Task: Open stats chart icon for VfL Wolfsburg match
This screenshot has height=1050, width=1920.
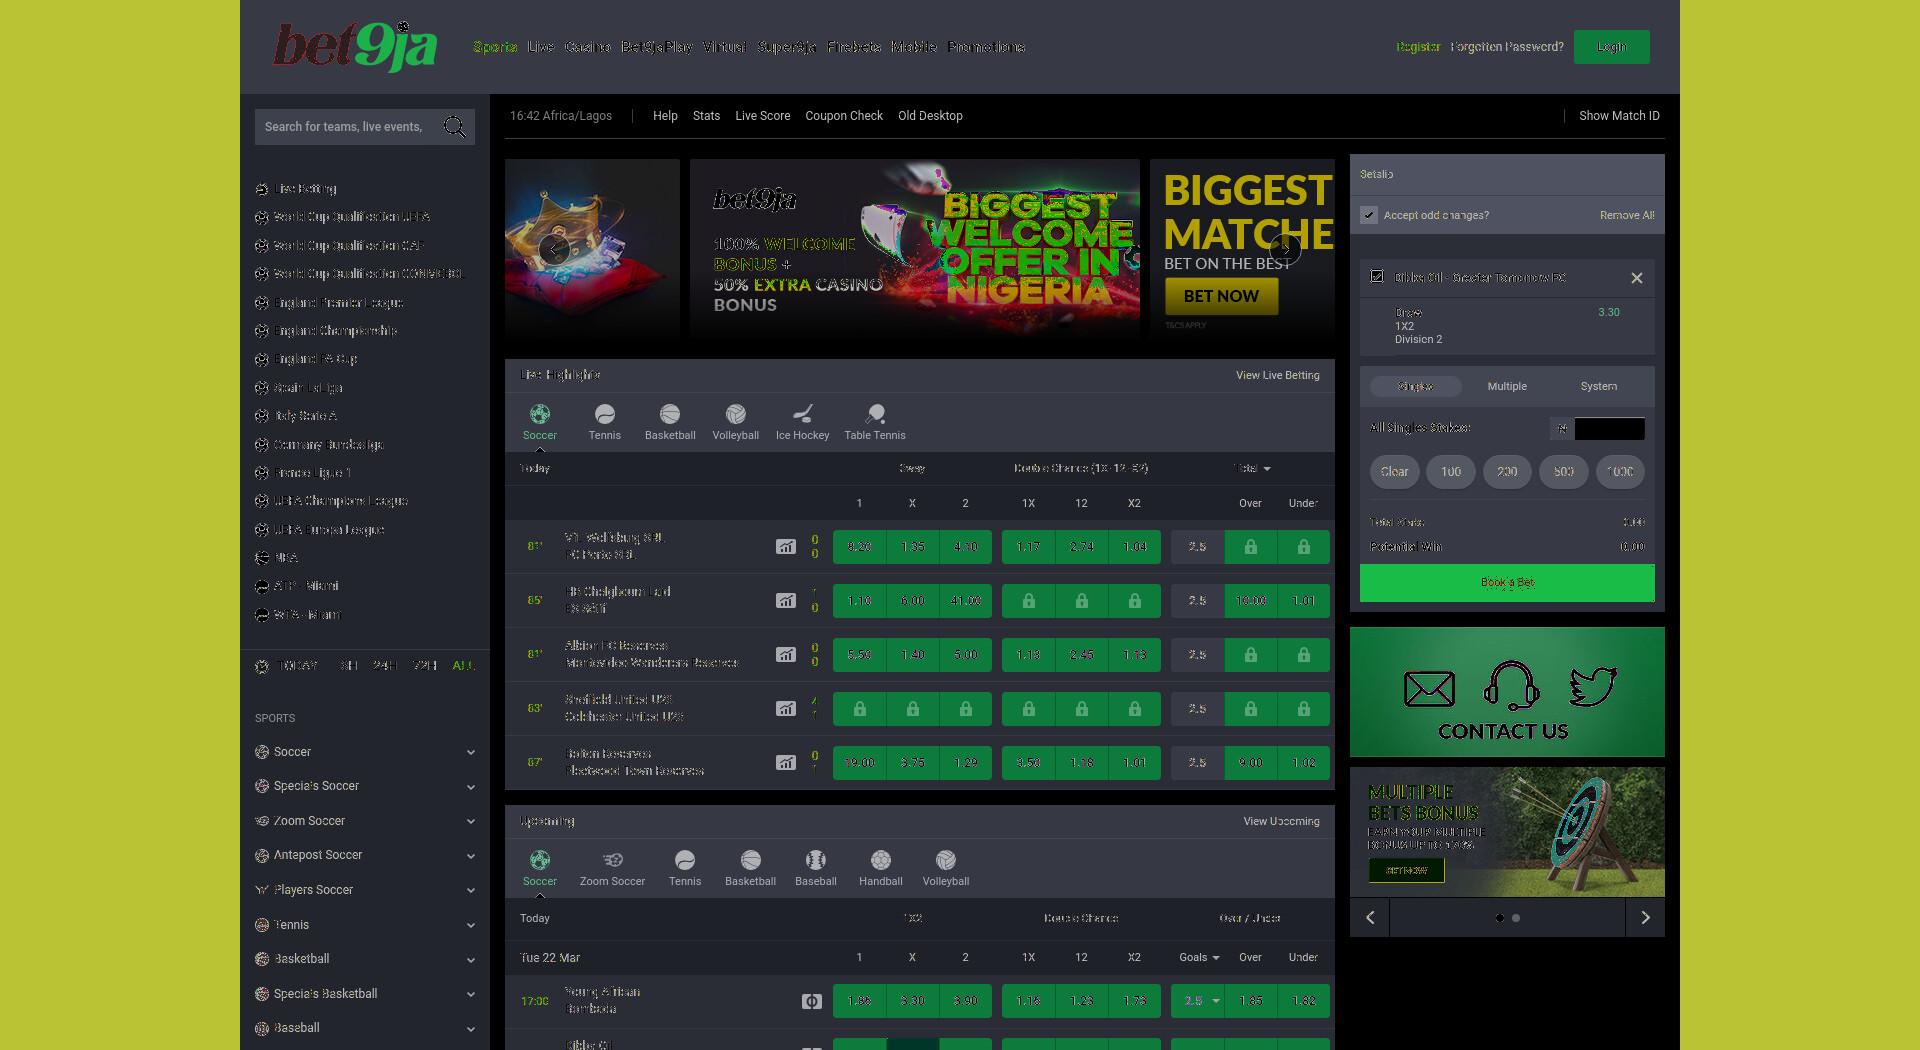Action: tap(786, 547)
